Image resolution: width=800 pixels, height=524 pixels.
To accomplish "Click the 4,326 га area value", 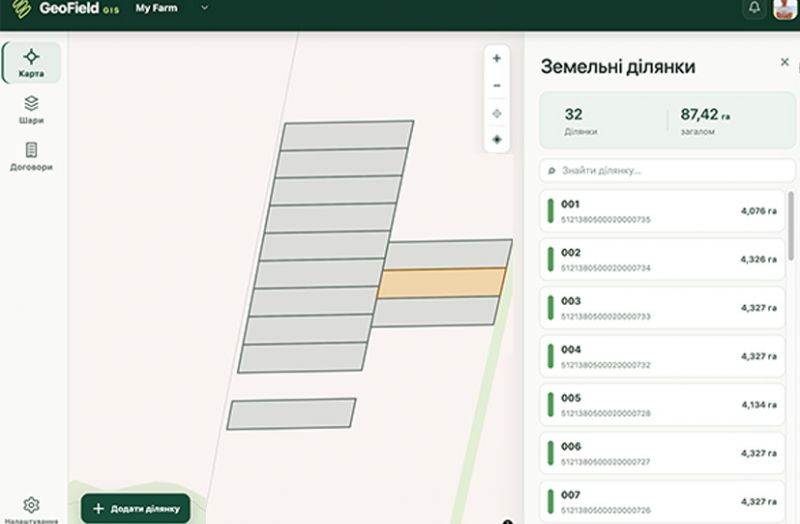I will 759,259.
